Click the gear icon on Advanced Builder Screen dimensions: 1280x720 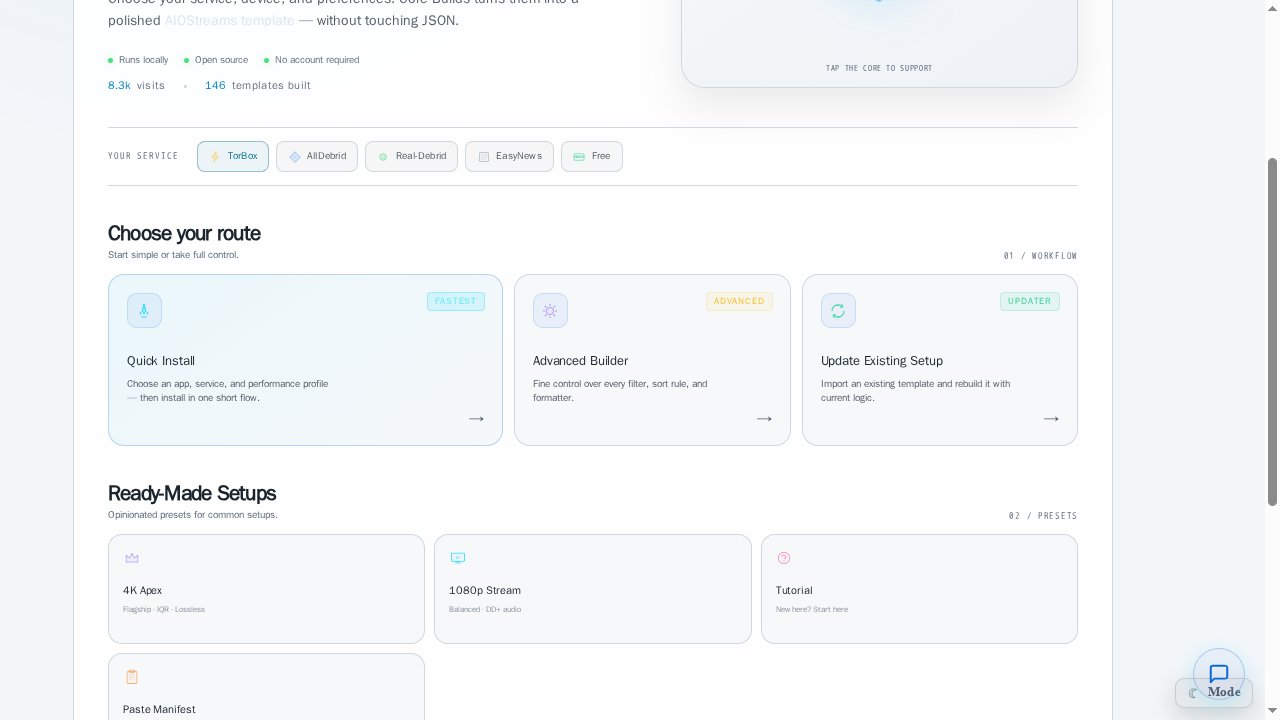550,311
